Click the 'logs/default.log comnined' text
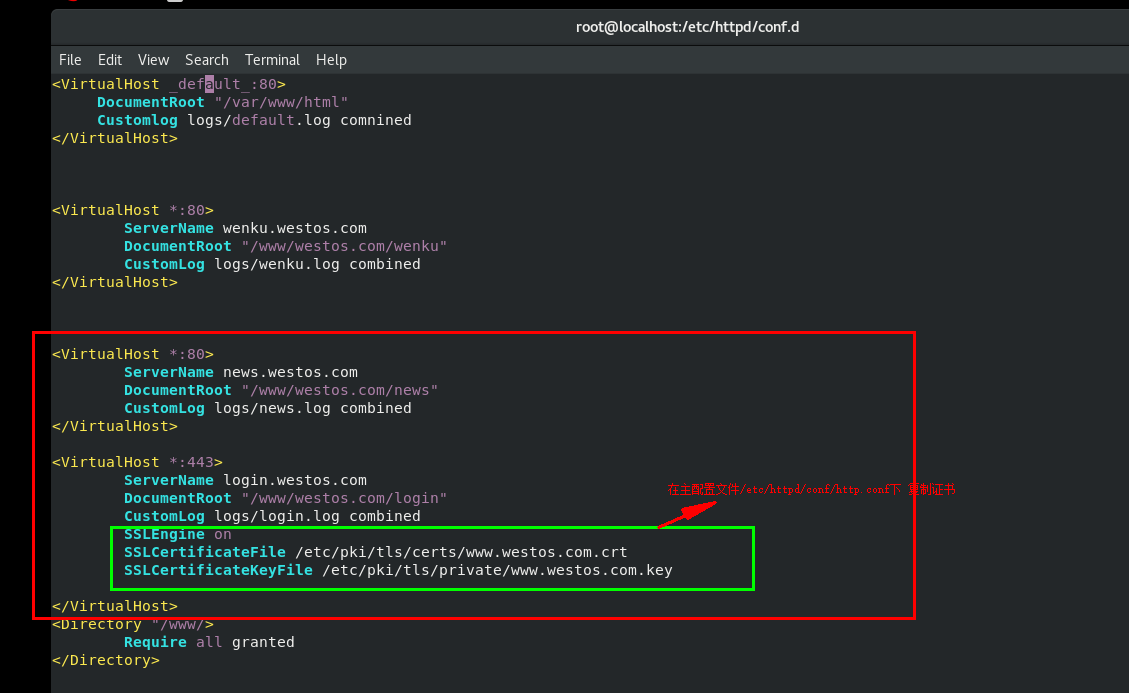Screen dimensions: 1129x693 pos(300,120)
